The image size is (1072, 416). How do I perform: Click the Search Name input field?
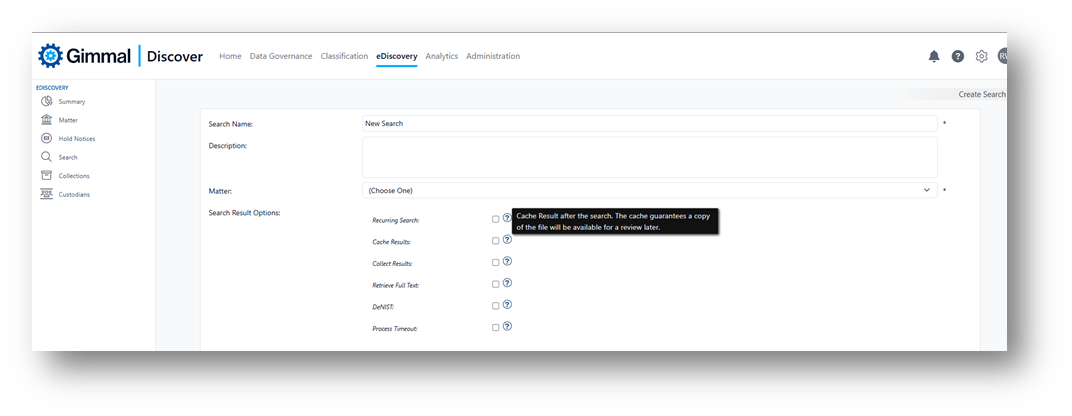649,124
